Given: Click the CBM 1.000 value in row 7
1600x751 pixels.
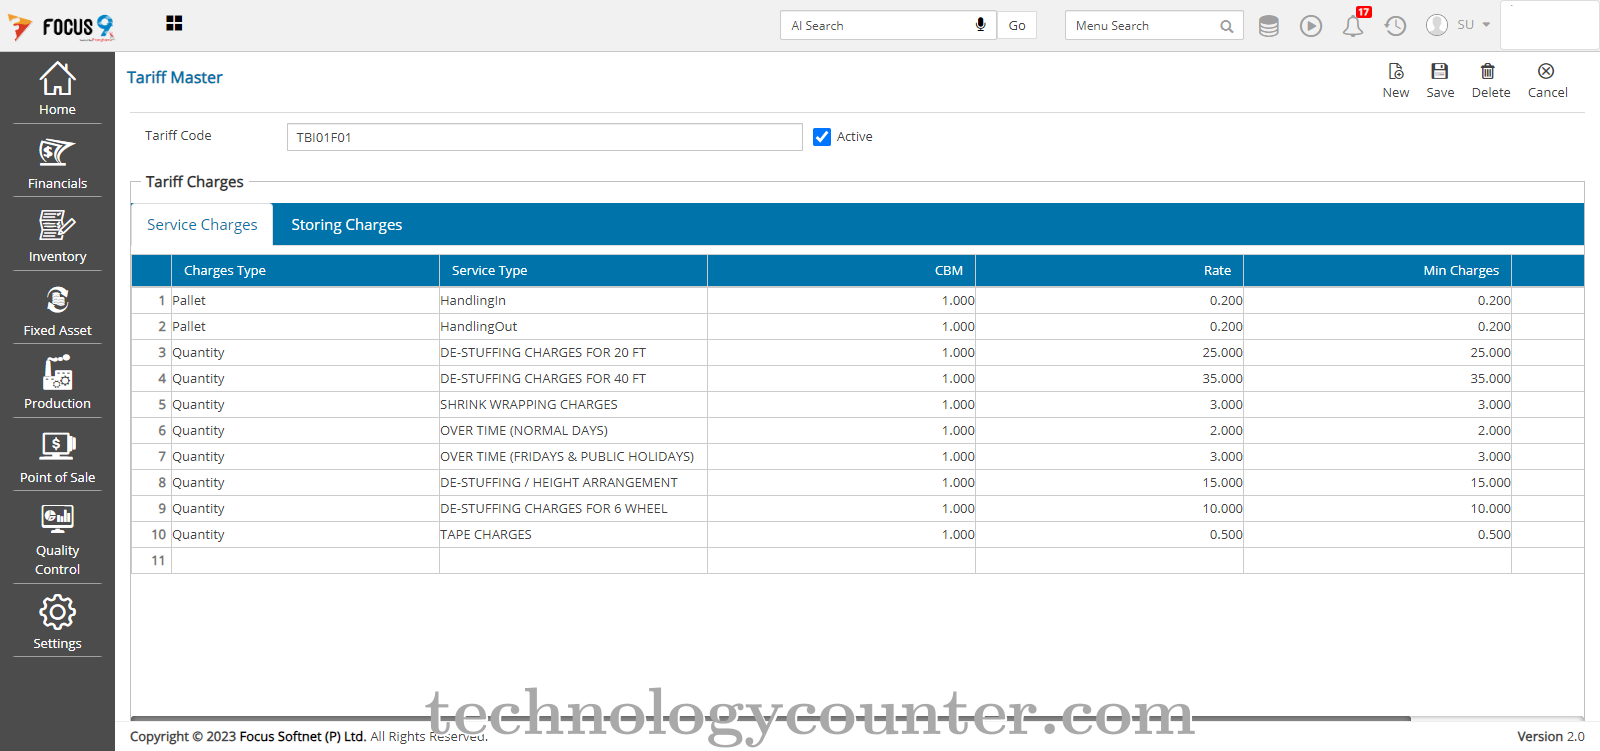Looking at the screenshot, I should coord(841,456).
